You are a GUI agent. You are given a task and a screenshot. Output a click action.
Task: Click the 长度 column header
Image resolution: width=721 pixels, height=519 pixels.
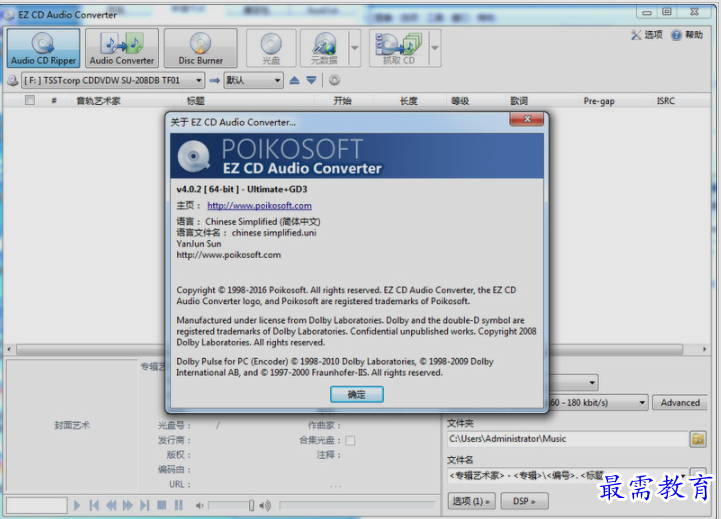(x=408, y=101)
